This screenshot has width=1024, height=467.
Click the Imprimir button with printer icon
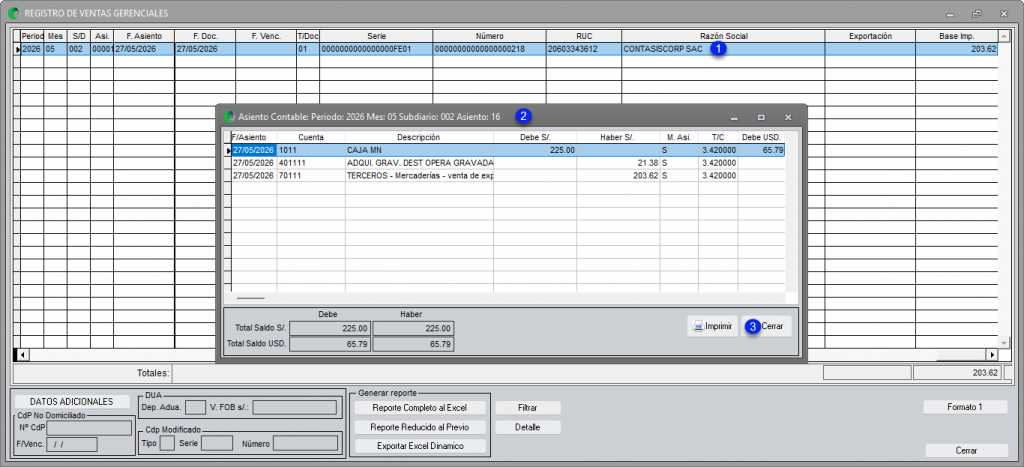tap(712, 326)
